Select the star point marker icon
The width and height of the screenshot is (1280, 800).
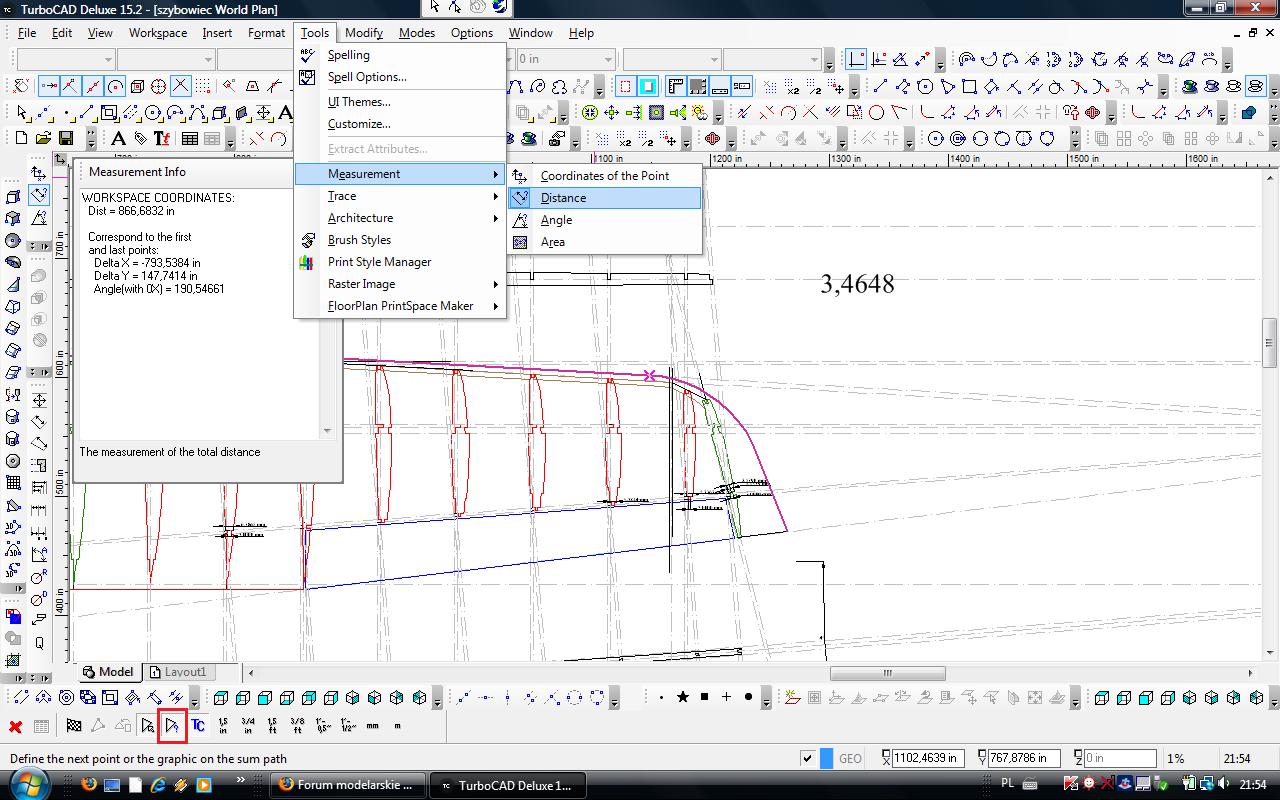click(683, 698)
